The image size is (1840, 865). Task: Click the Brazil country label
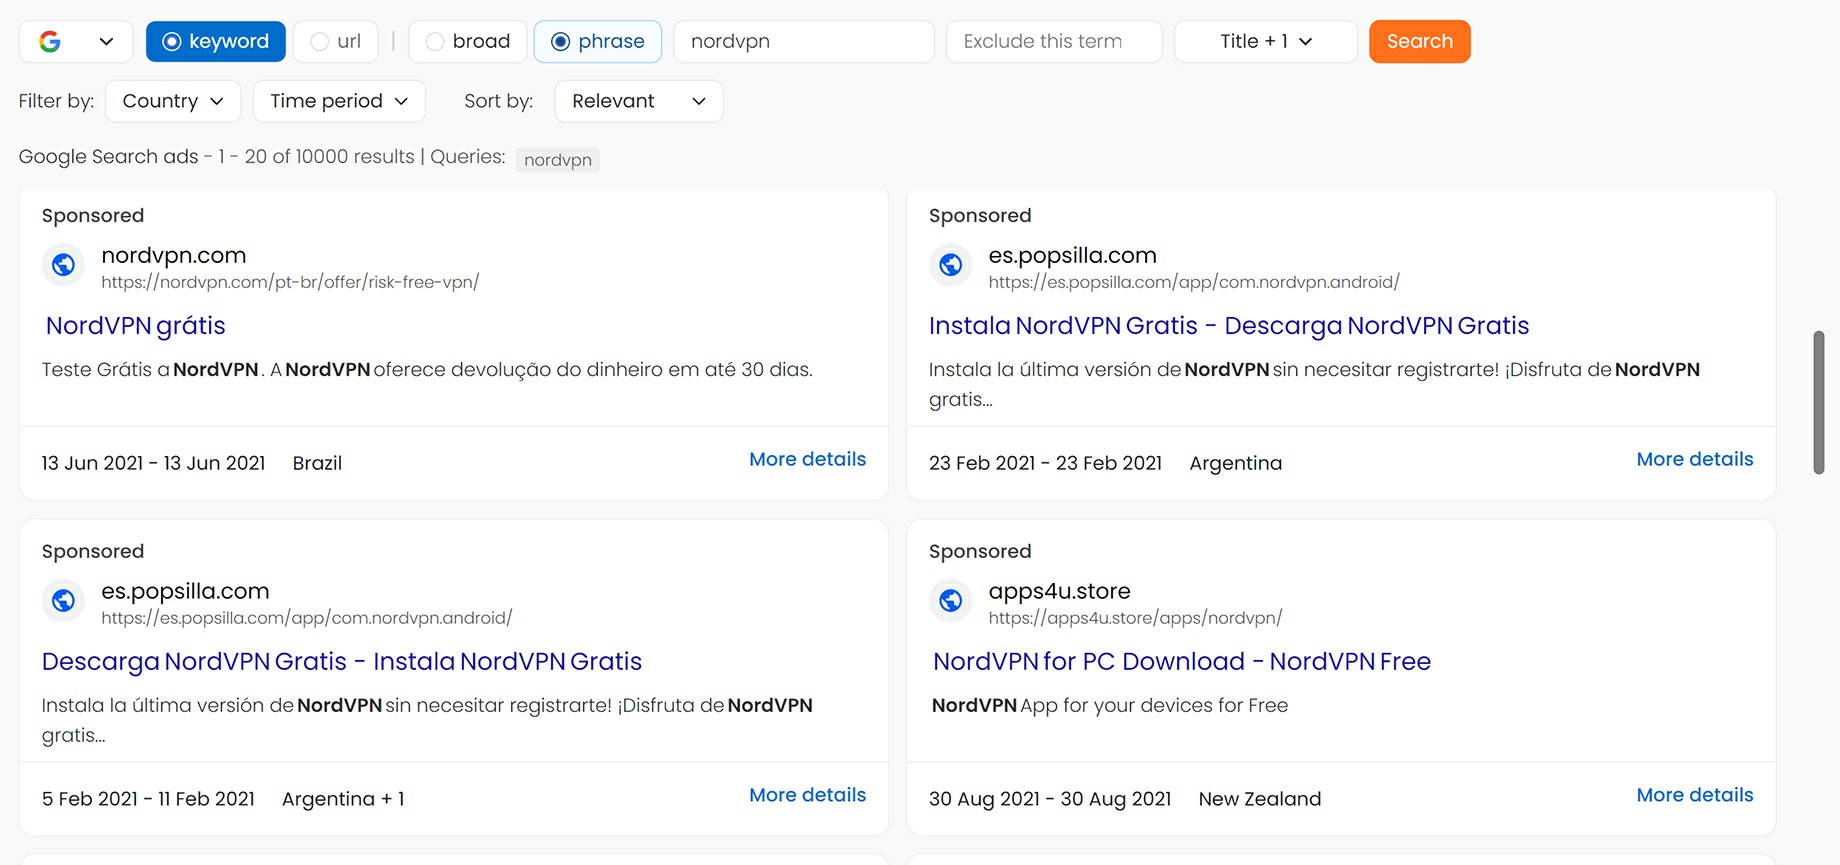tap(317, 463)
